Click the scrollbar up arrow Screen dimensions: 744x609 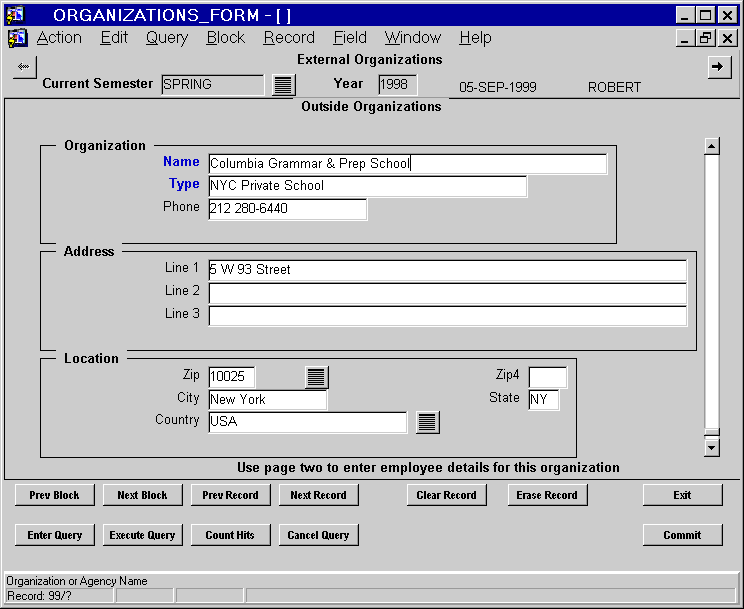[x=712, y=146]
